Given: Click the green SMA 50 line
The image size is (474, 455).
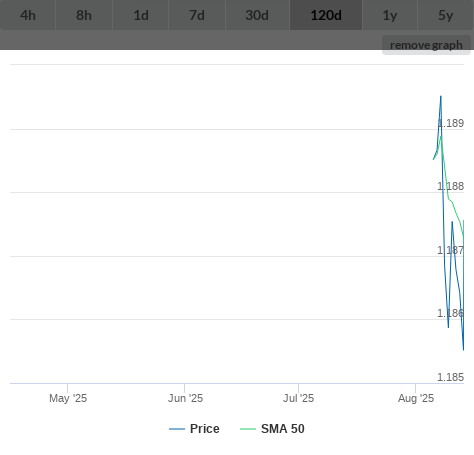Looking at the screenshot, I should tap(448, 199).
